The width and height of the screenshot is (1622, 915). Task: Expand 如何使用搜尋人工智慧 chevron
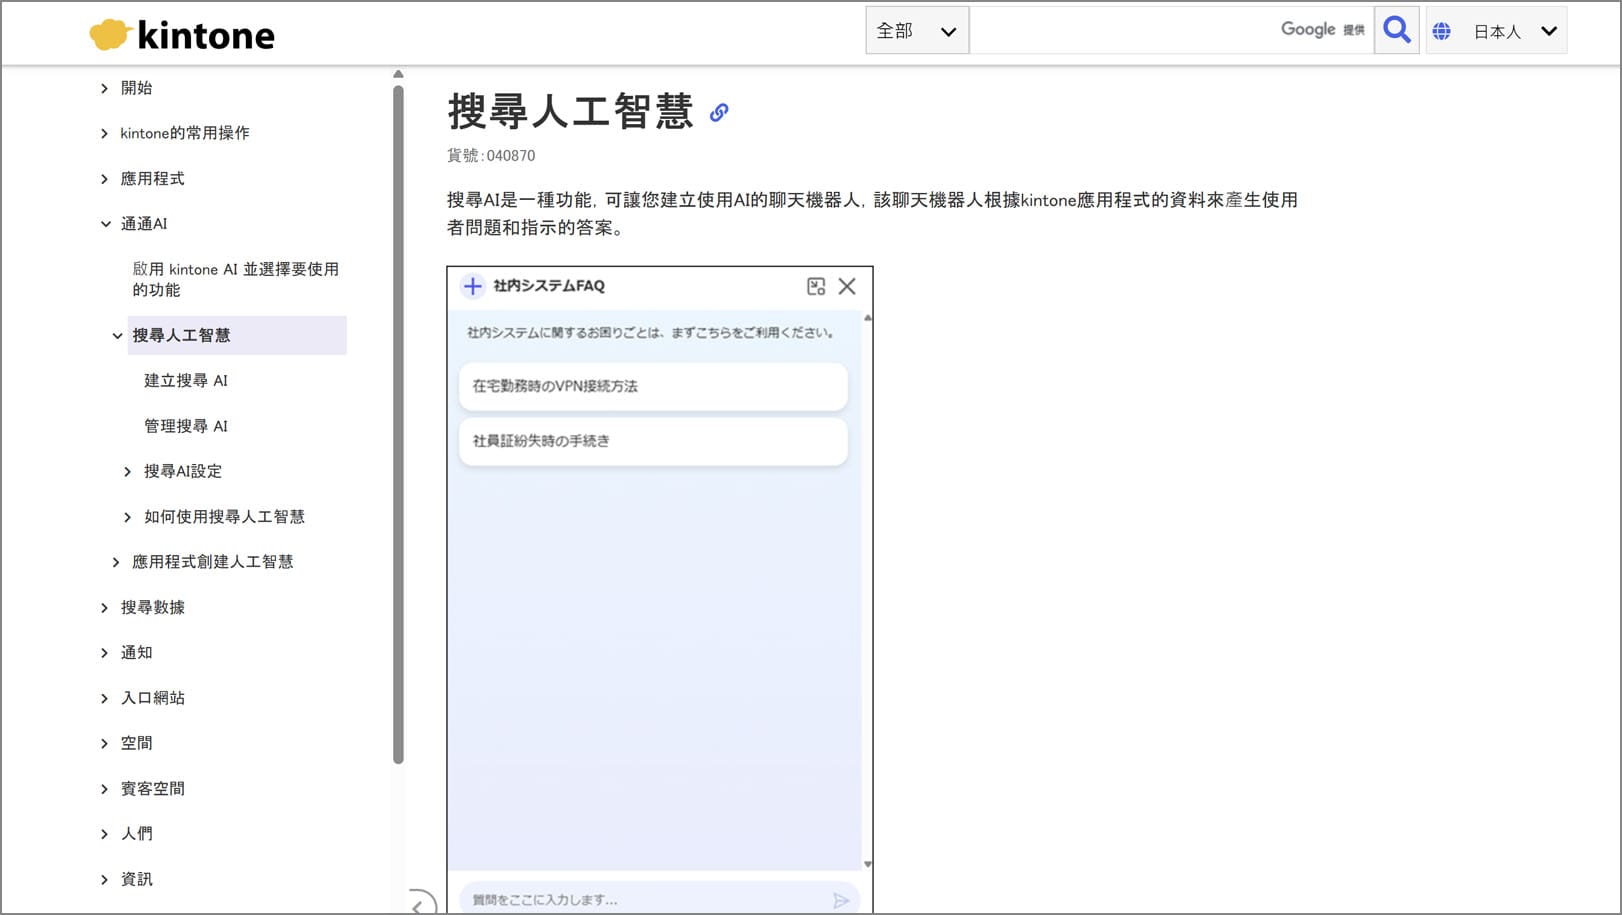[x=127, y=517]
